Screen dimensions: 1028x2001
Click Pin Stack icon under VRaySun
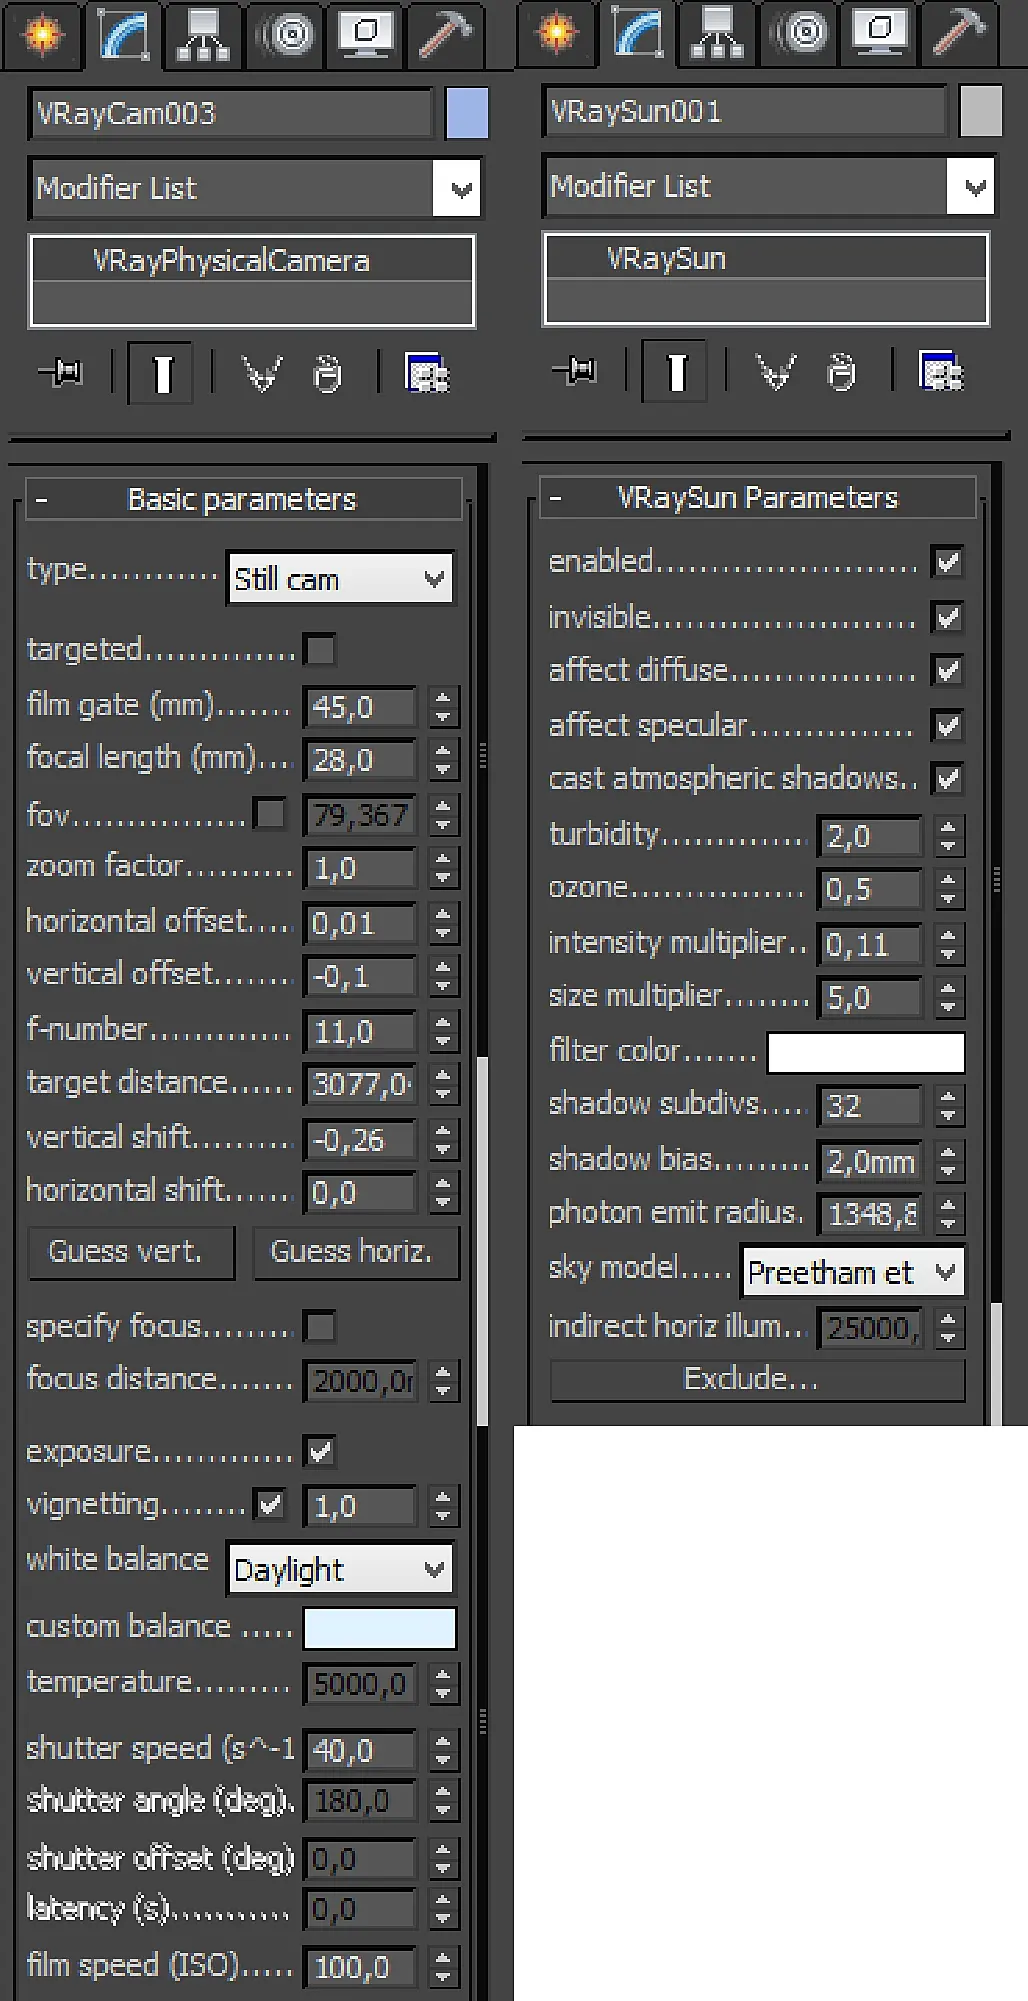[x=574, y=371]
